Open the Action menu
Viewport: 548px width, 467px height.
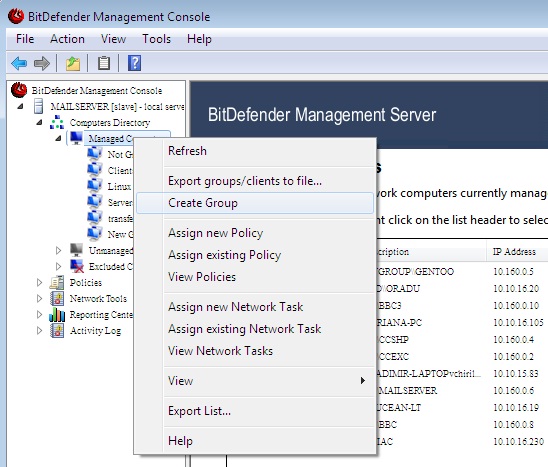coord(67,39)
